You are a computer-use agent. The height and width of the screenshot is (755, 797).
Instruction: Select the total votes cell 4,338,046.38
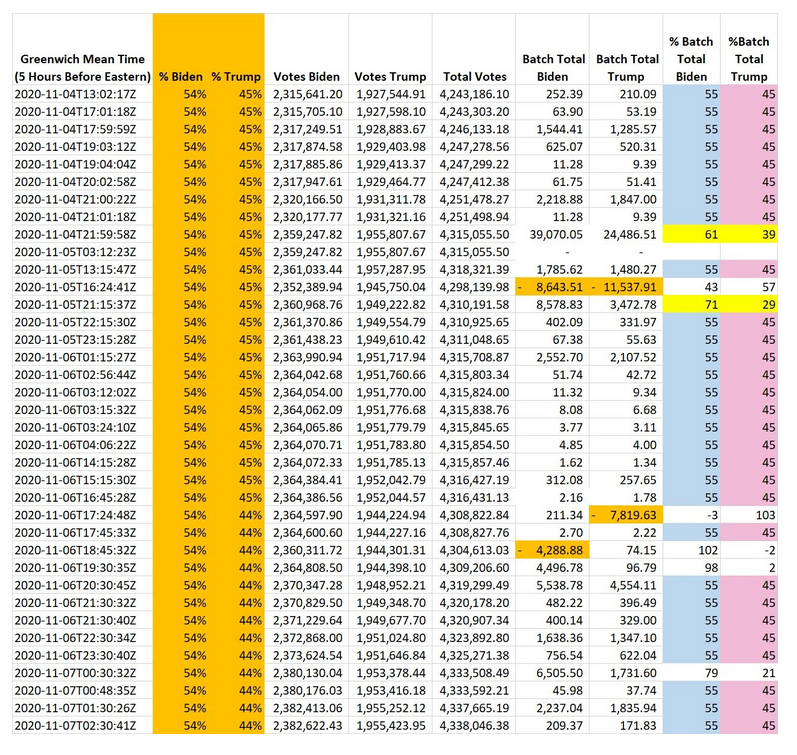(473, 726)
